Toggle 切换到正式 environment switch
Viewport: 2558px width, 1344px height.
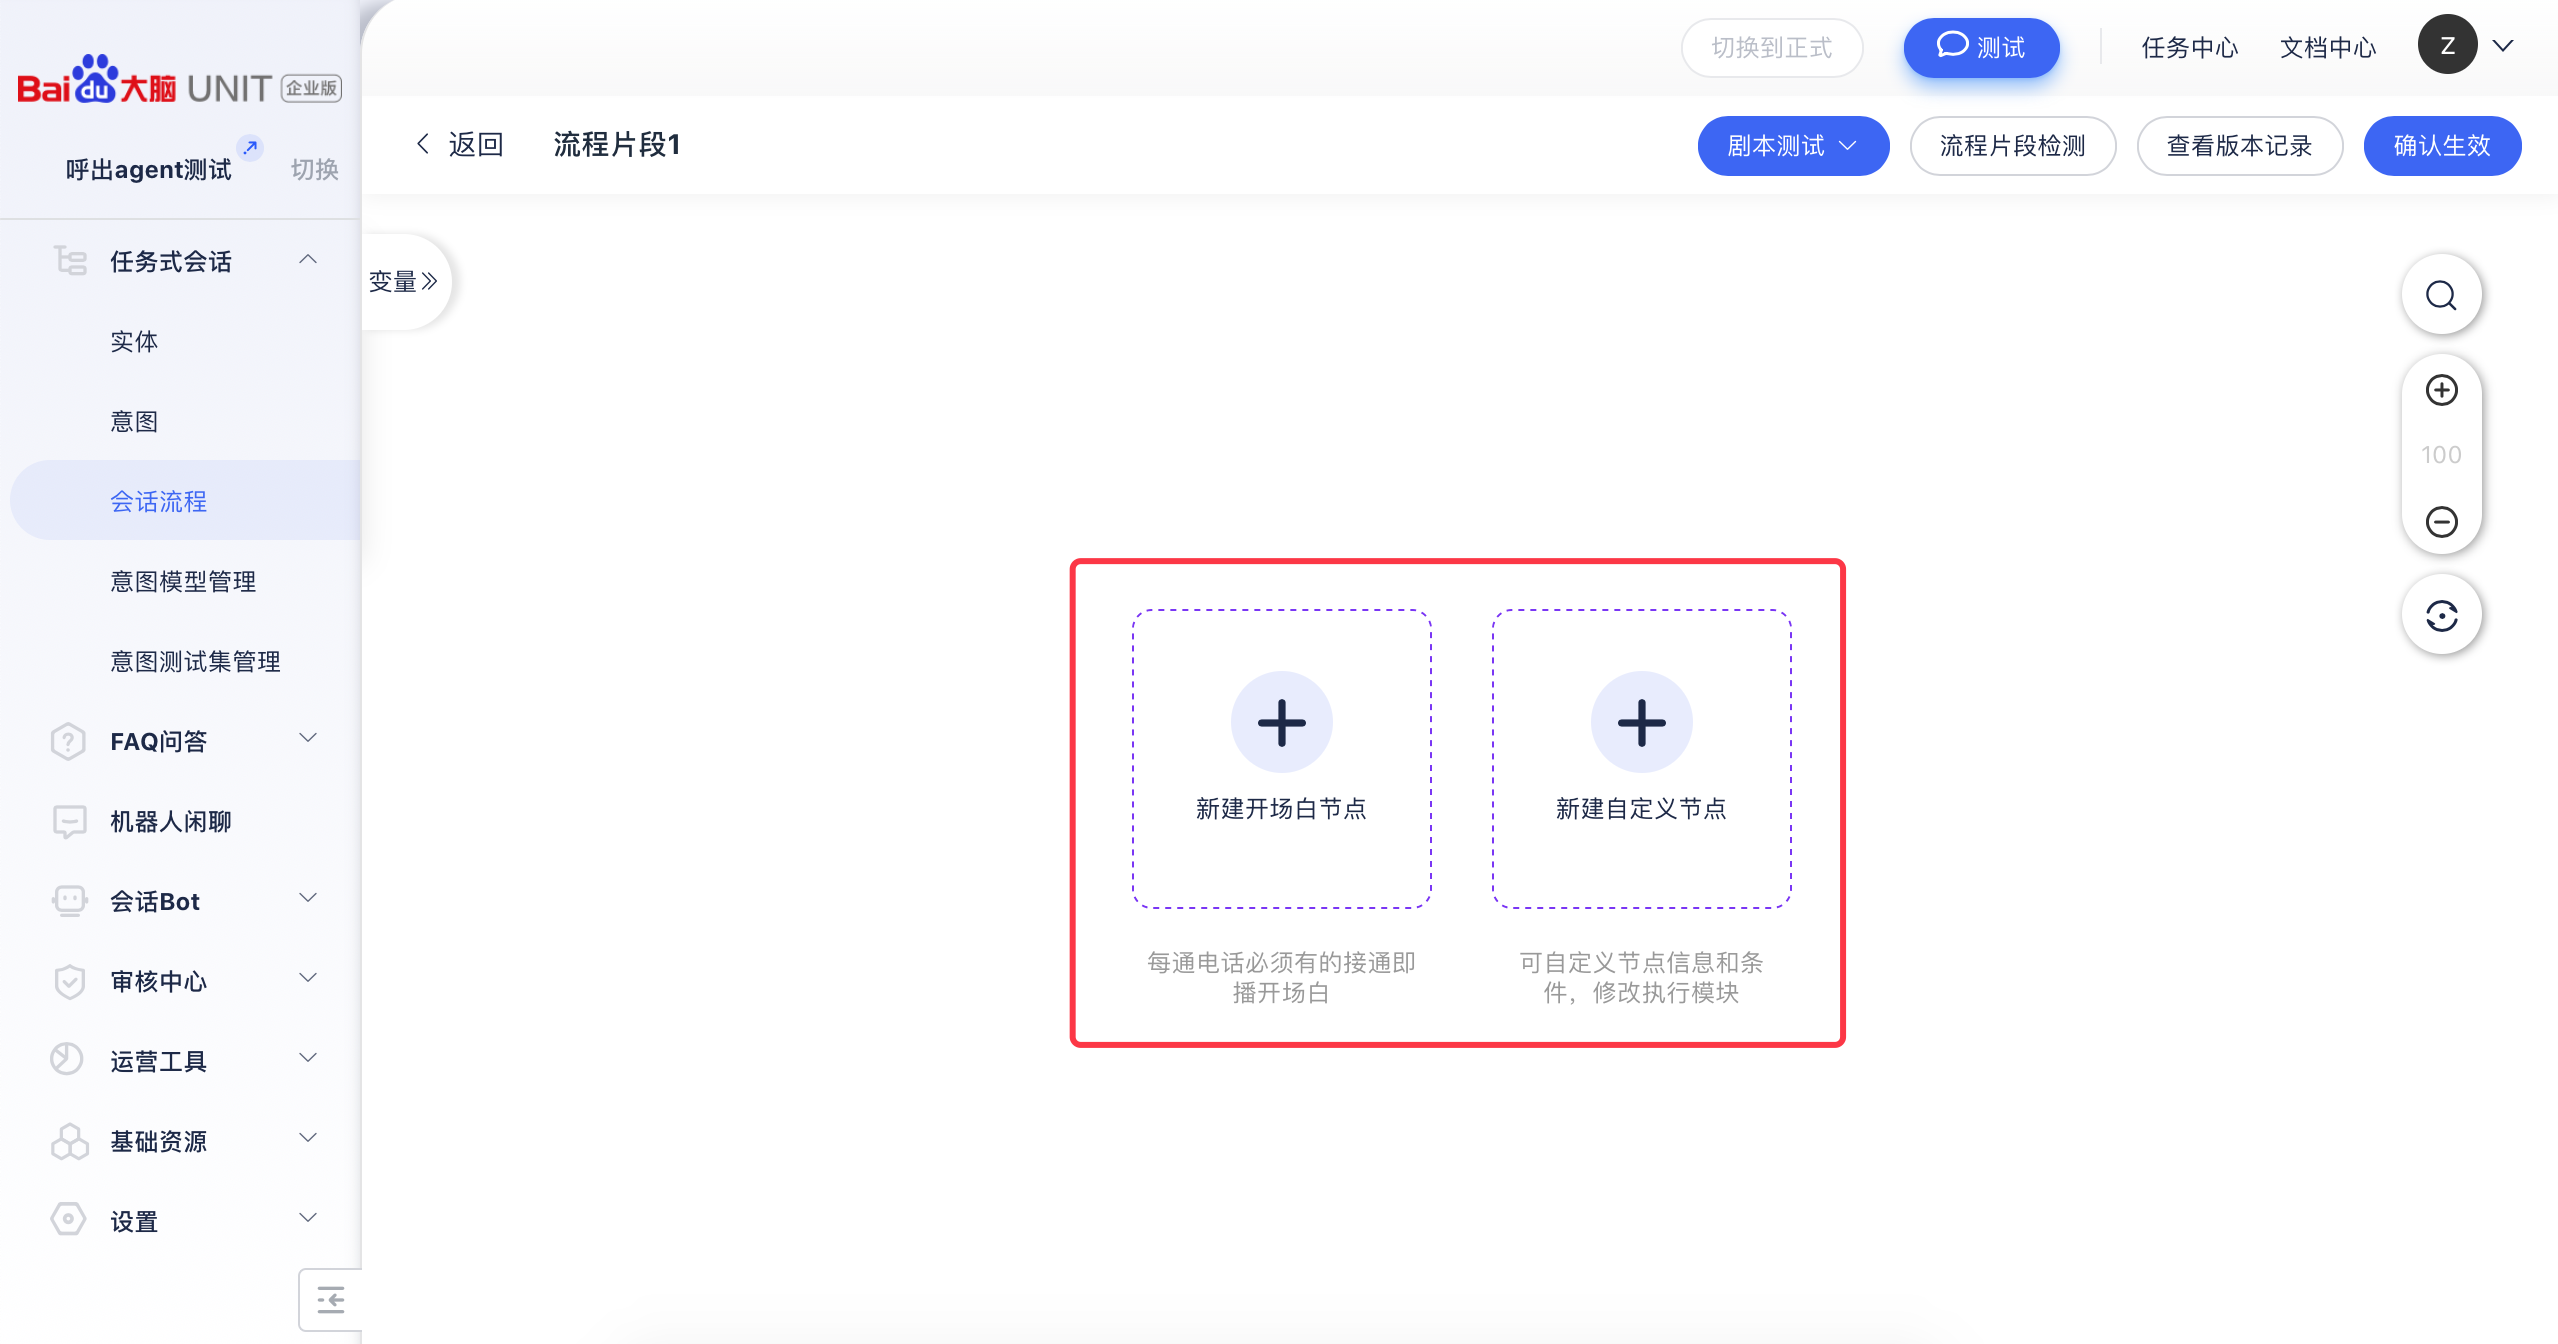[x=1771, y=47]
